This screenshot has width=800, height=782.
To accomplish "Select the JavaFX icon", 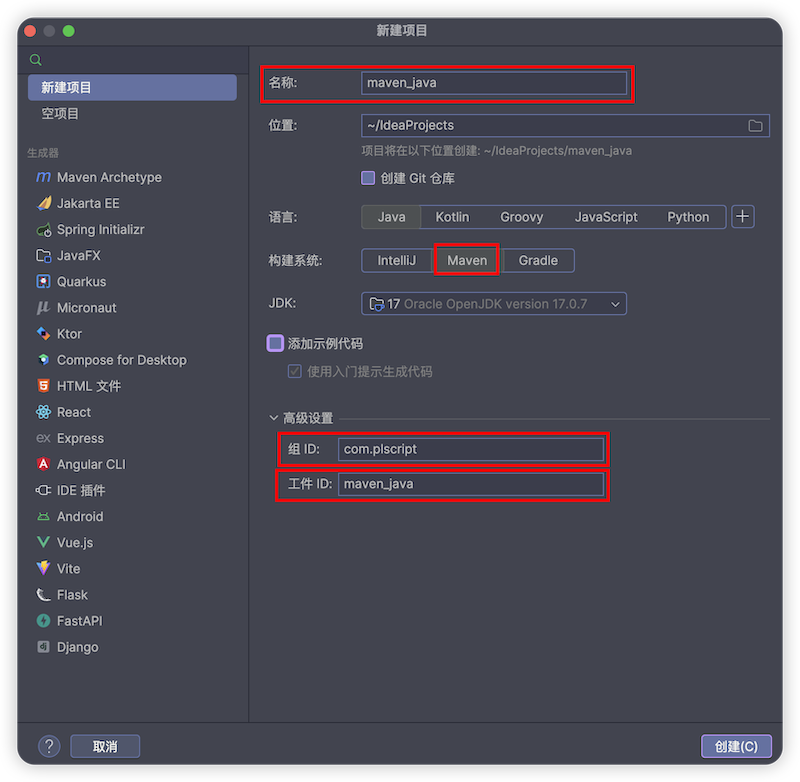I will click(x=43, y=255).
